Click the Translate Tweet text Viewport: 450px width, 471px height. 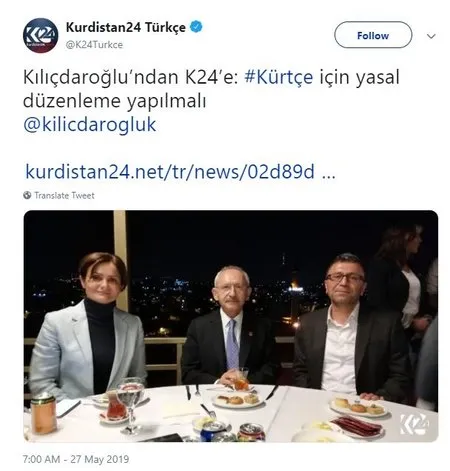[x=64, y=195]
